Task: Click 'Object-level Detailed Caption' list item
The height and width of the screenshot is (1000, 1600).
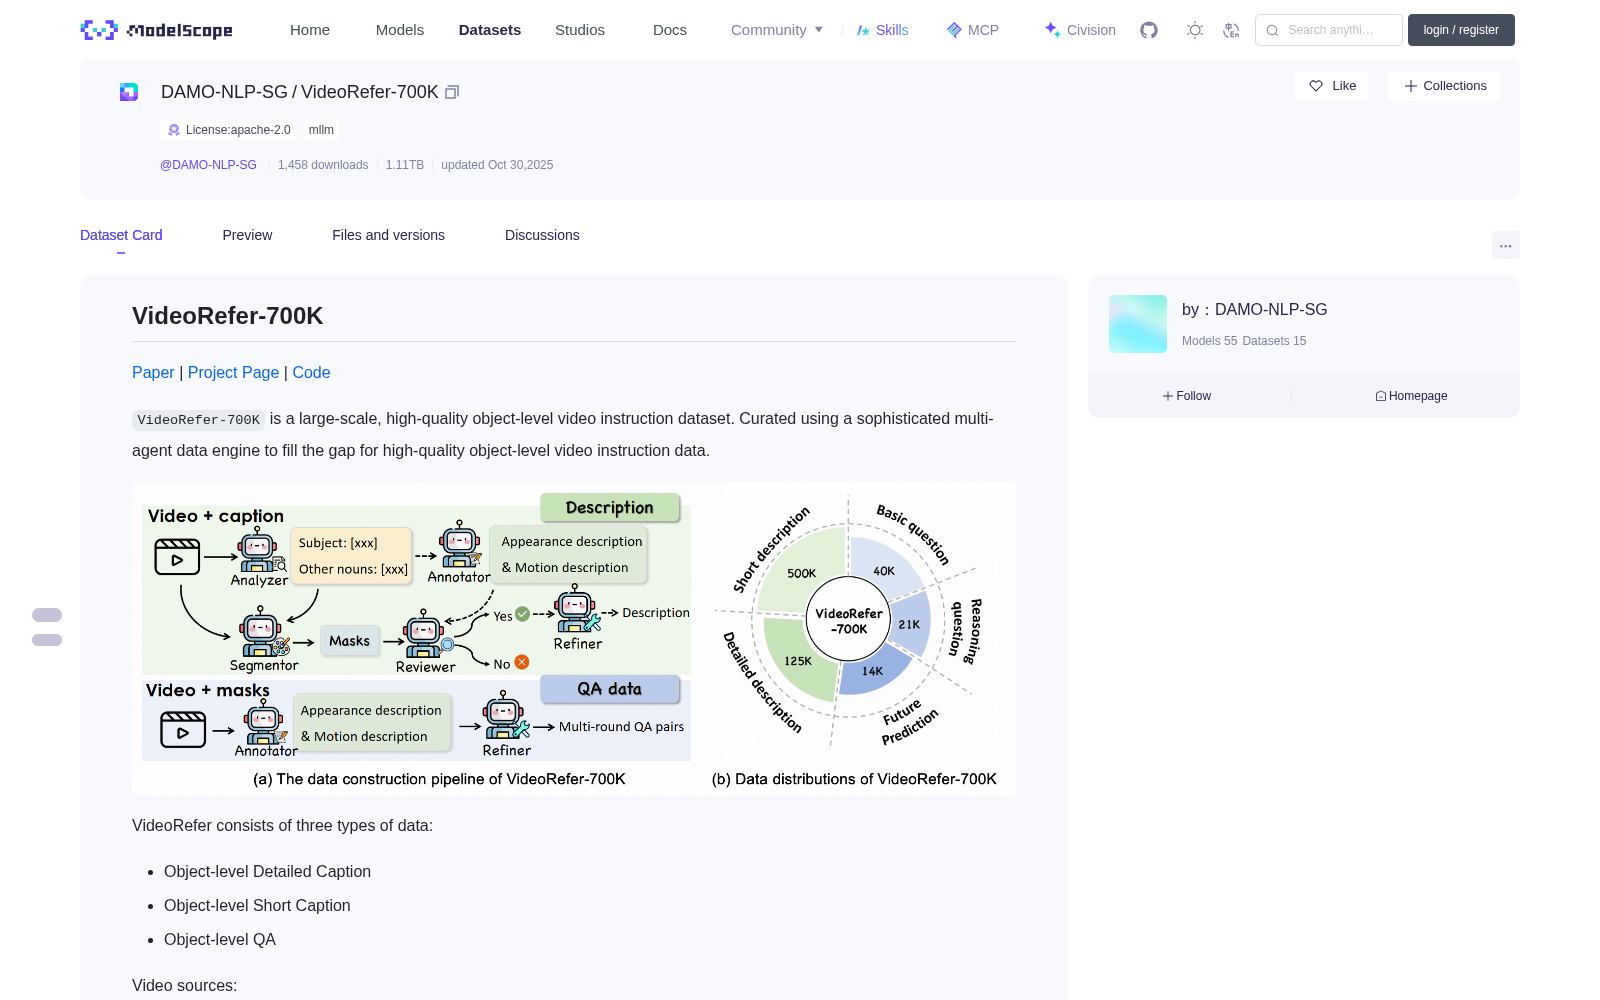Action: (267, 872)
